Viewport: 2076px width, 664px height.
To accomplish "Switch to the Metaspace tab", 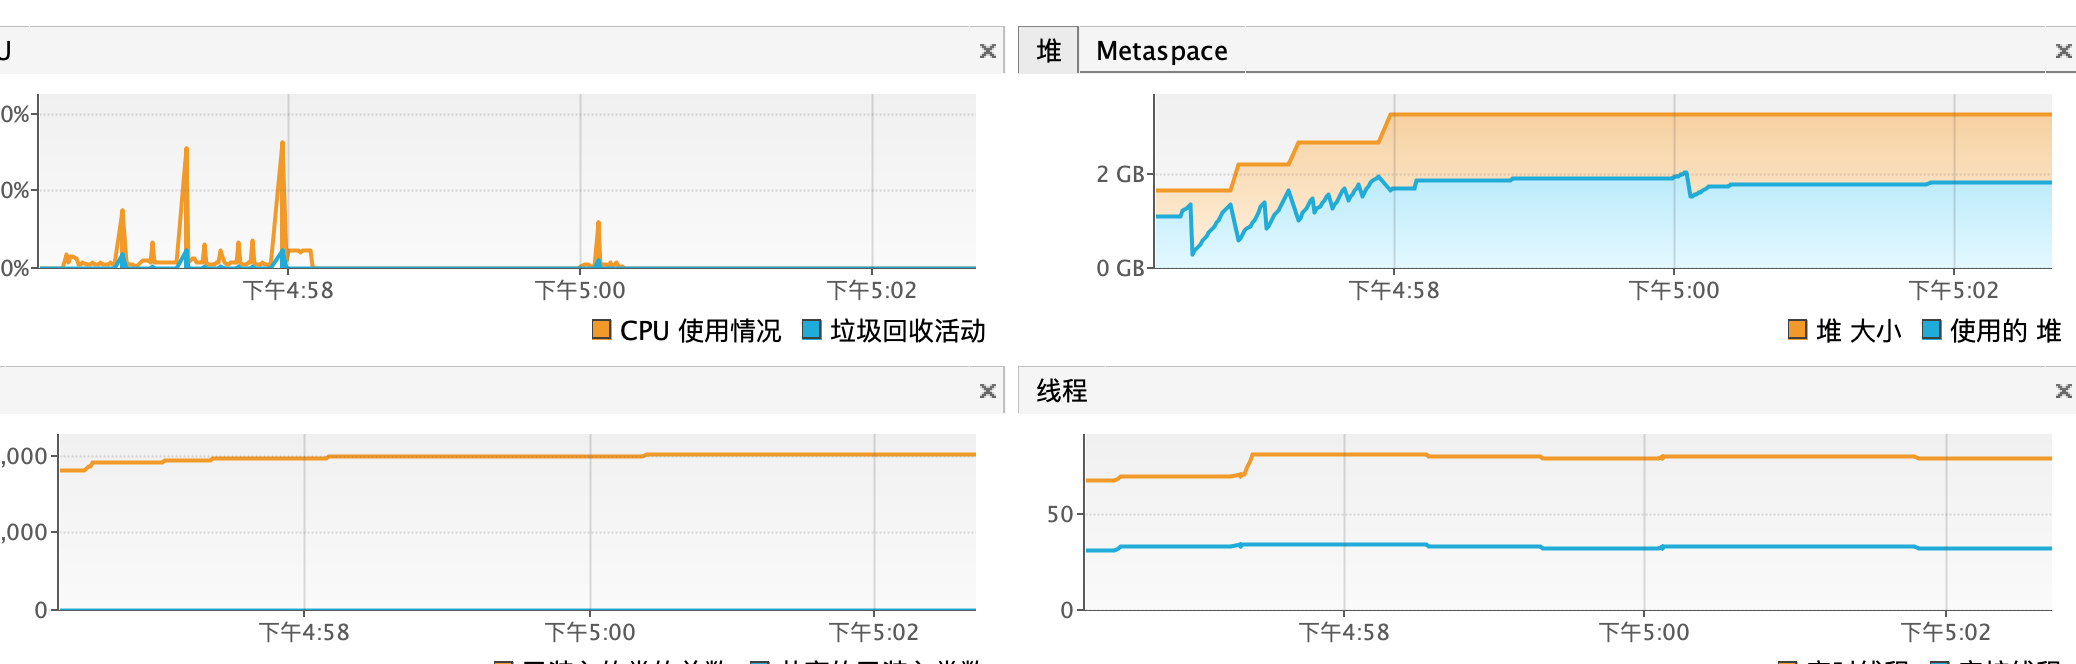I will (1161, 51).
